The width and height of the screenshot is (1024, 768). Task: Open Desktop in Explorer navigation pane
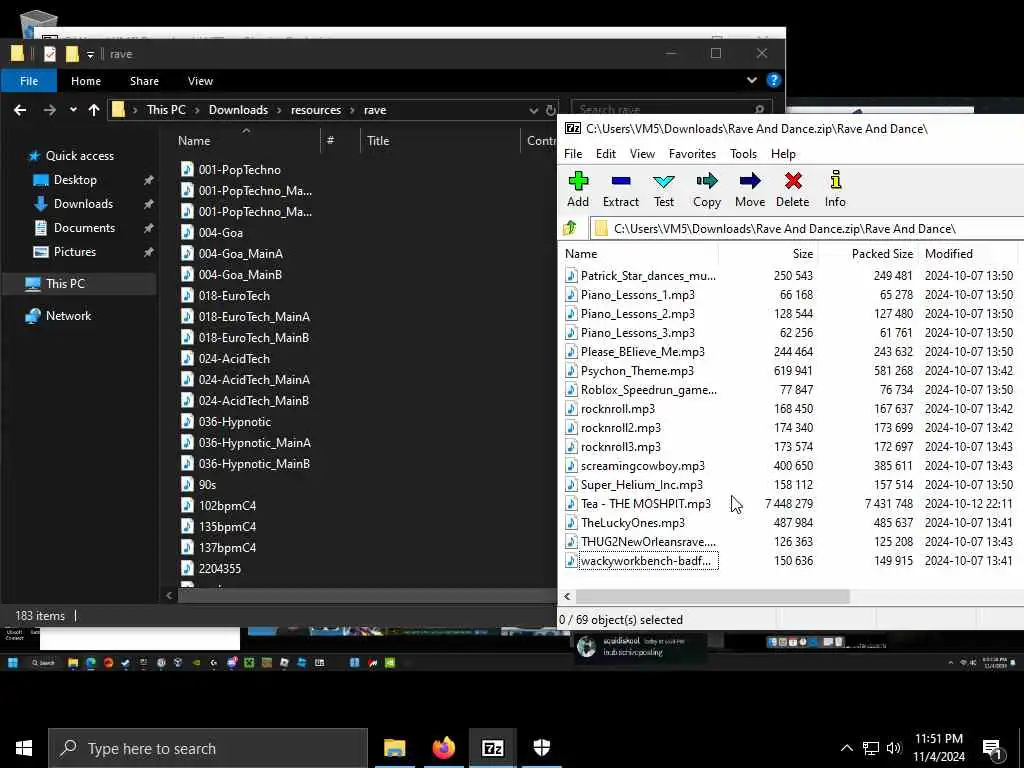pyautogui.click(x=74, y=180)
